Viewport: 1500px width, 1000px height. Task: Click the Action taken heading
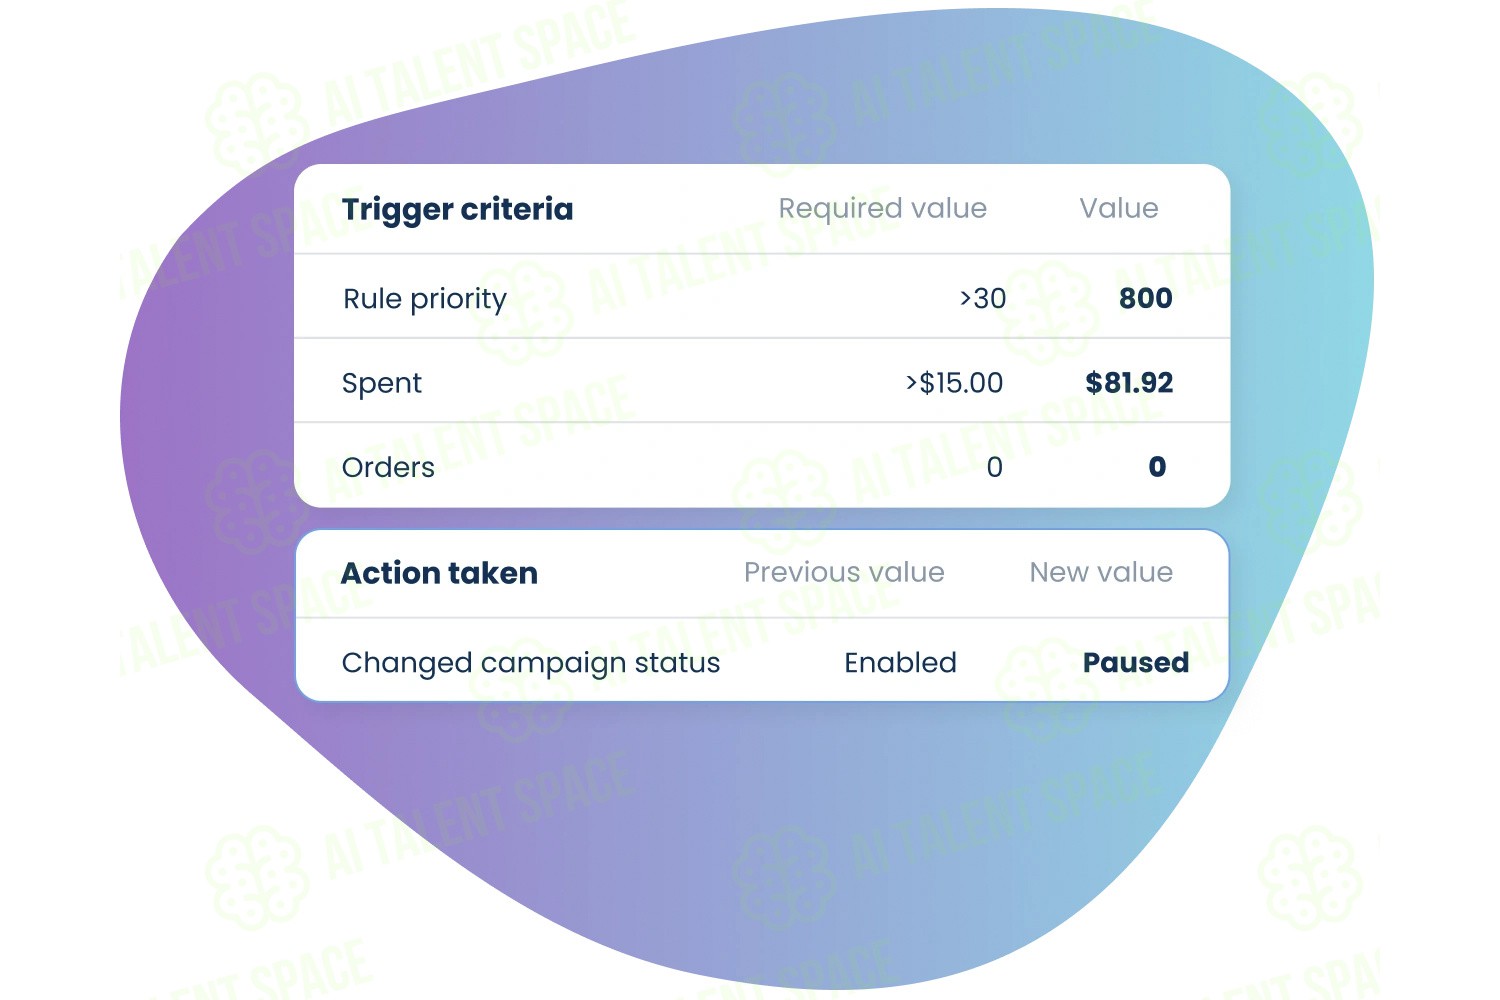[x=439, y=573]
